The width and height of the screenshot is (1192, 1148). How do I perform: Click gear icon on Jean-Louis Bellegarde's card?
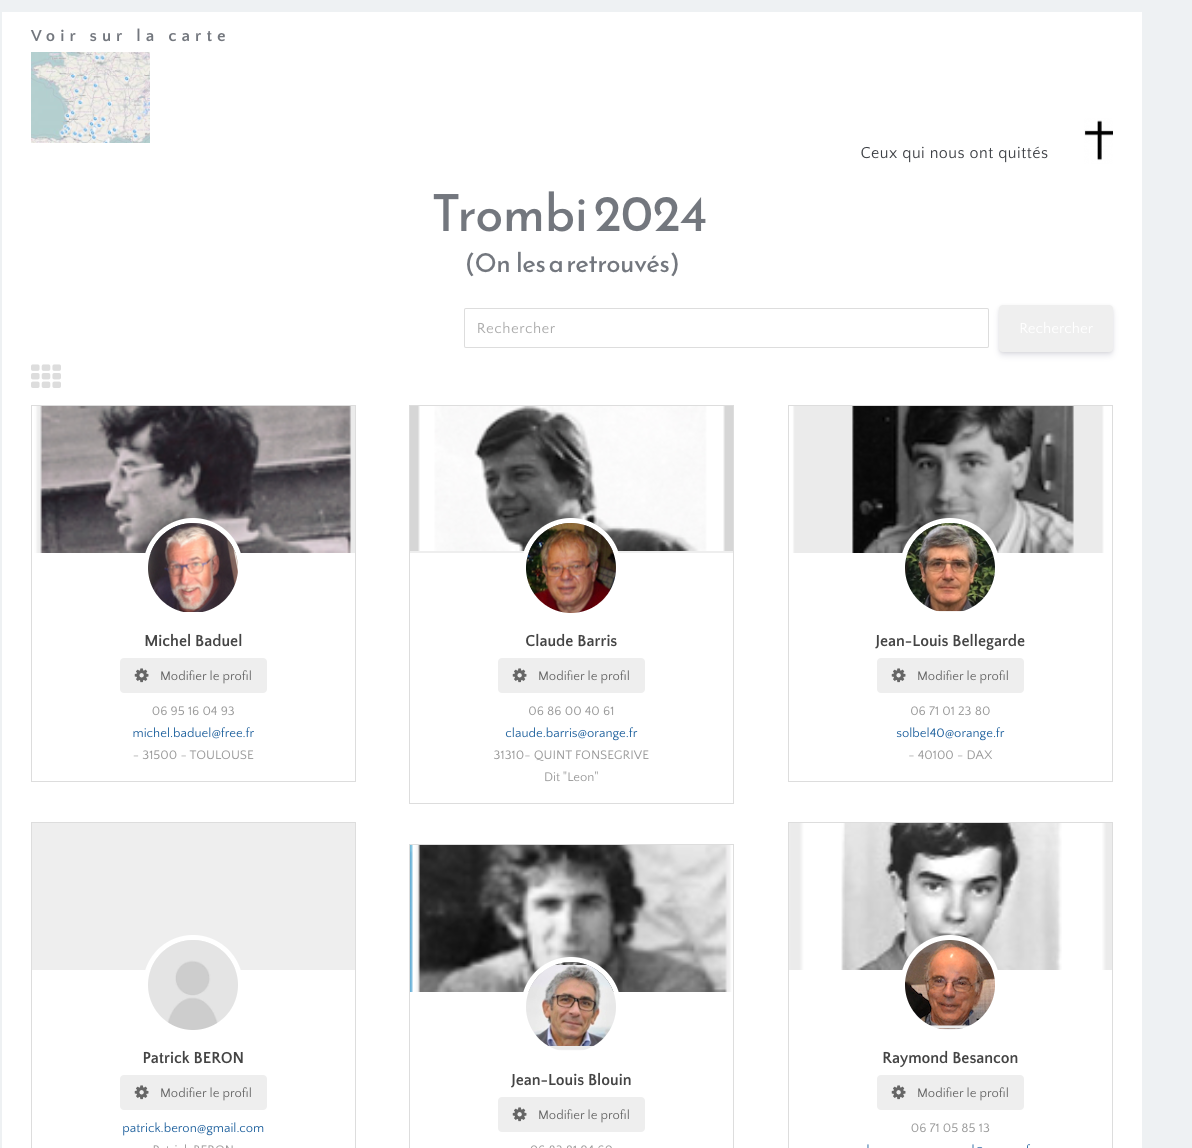pyautogui.click(x=899, y=675)
